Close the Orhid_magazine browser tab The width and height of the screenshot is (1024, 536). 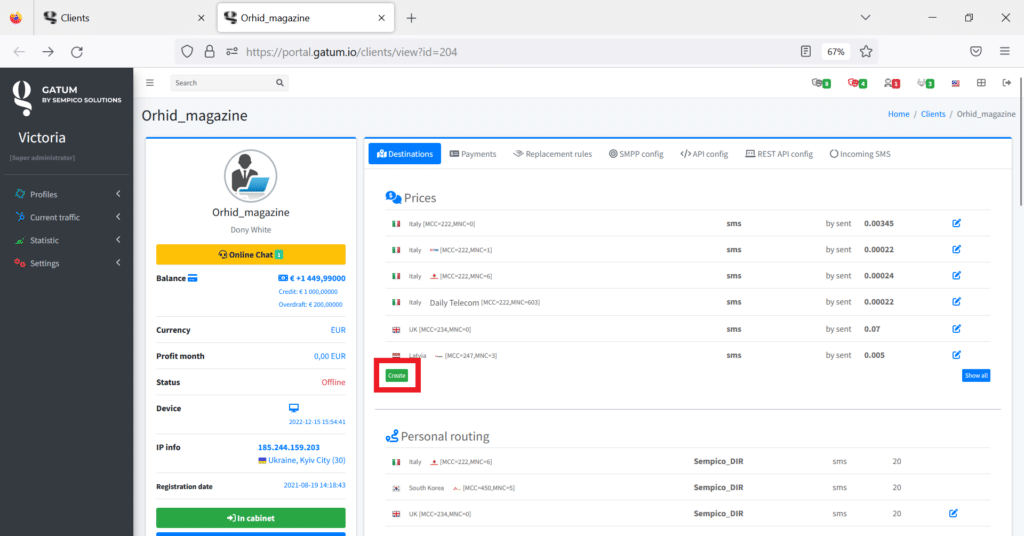pos(381,18)
